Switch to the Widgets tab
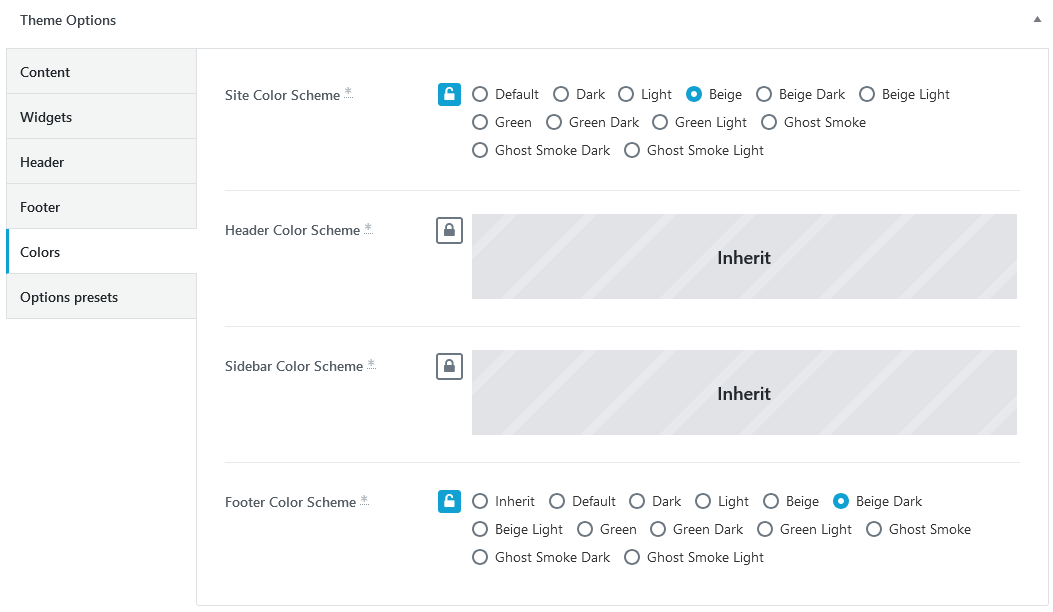Viewport: 1053px width, 612px height. [101, 117]
